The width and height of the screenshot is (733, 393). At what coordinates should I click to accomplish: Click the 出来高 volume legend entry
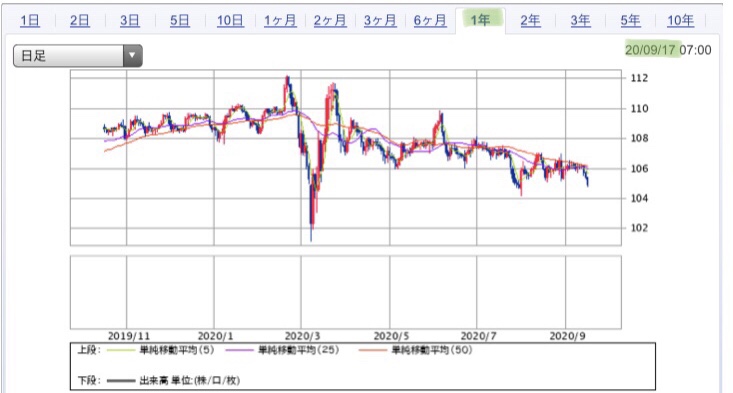(189, 381)
